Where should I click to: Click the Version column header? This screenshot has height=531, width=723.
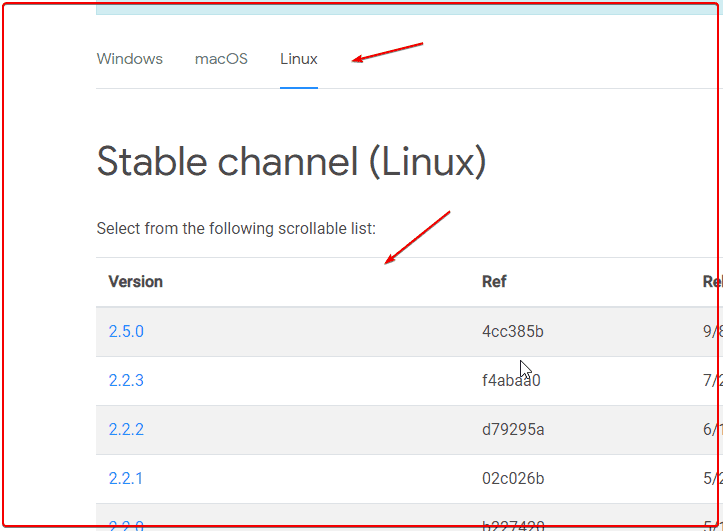tap(136, 282)
